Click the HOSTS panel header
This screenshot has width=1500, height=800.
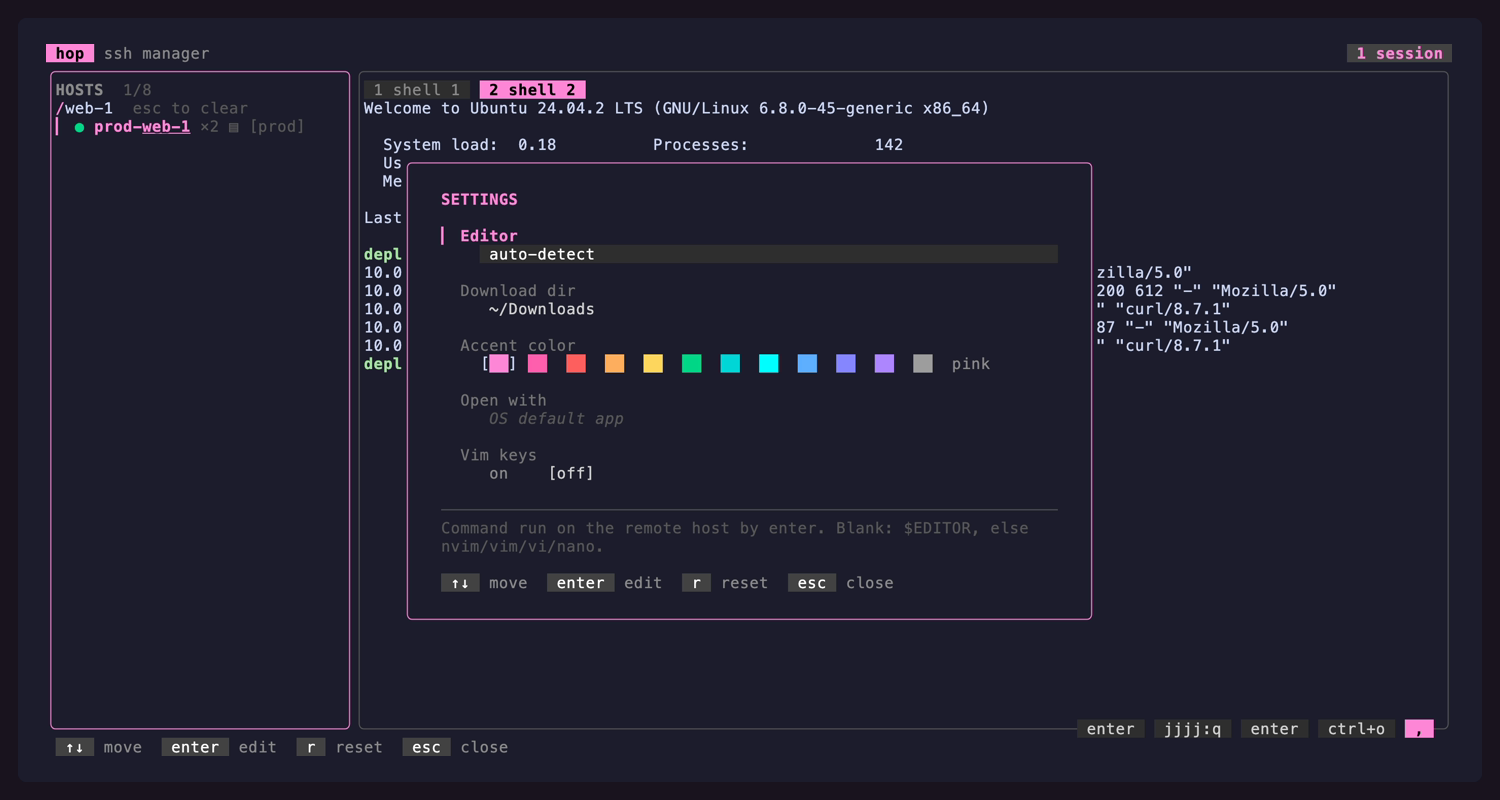click(x=79, y=90)
